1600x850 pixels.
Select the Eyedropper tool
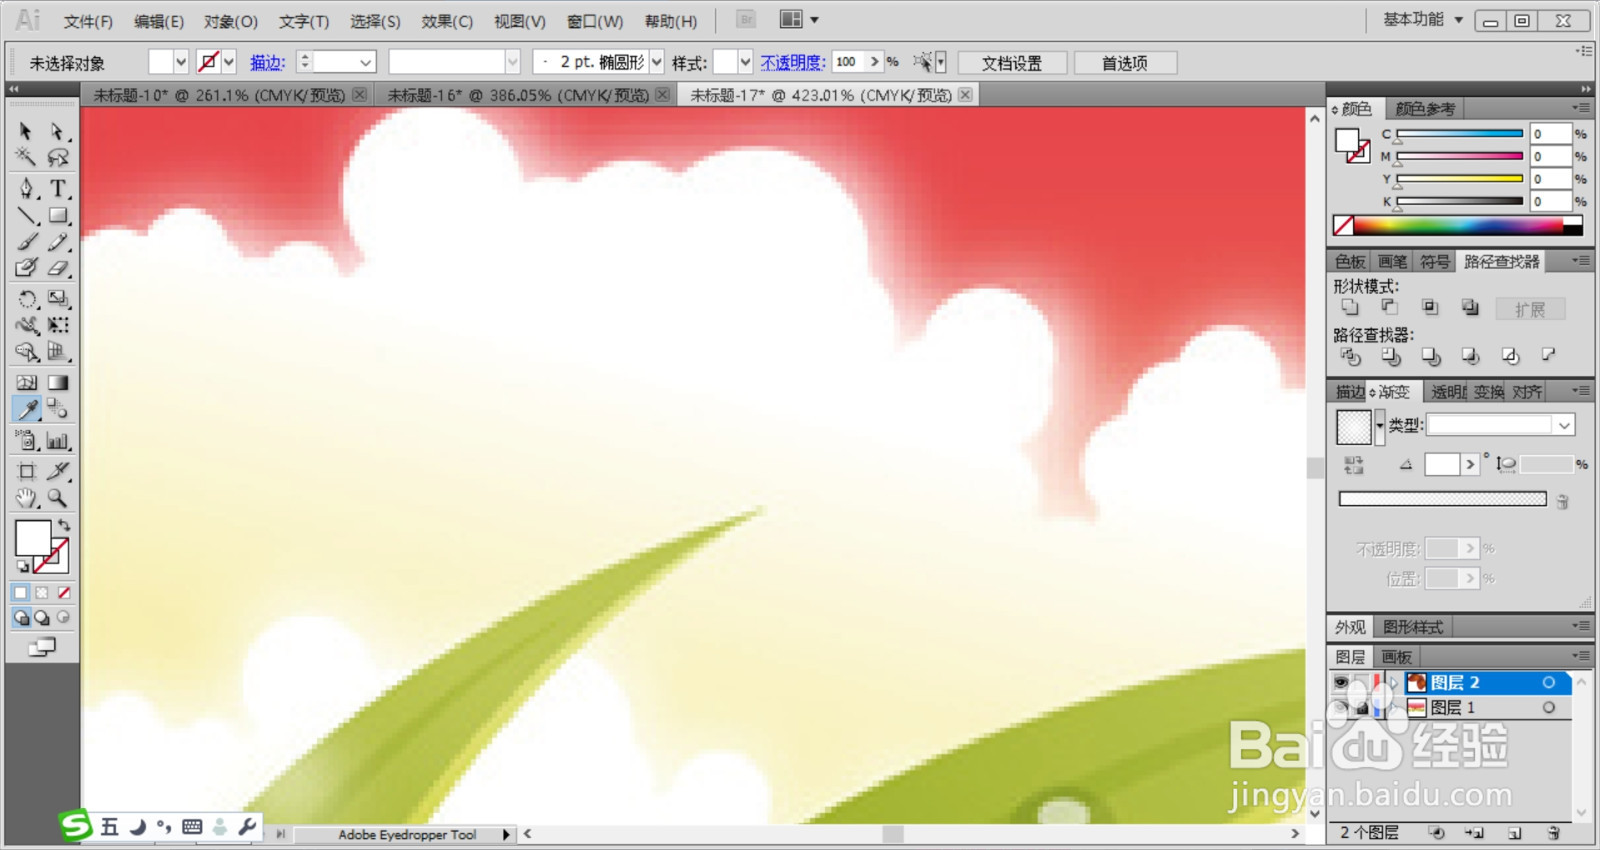point(26,409)
